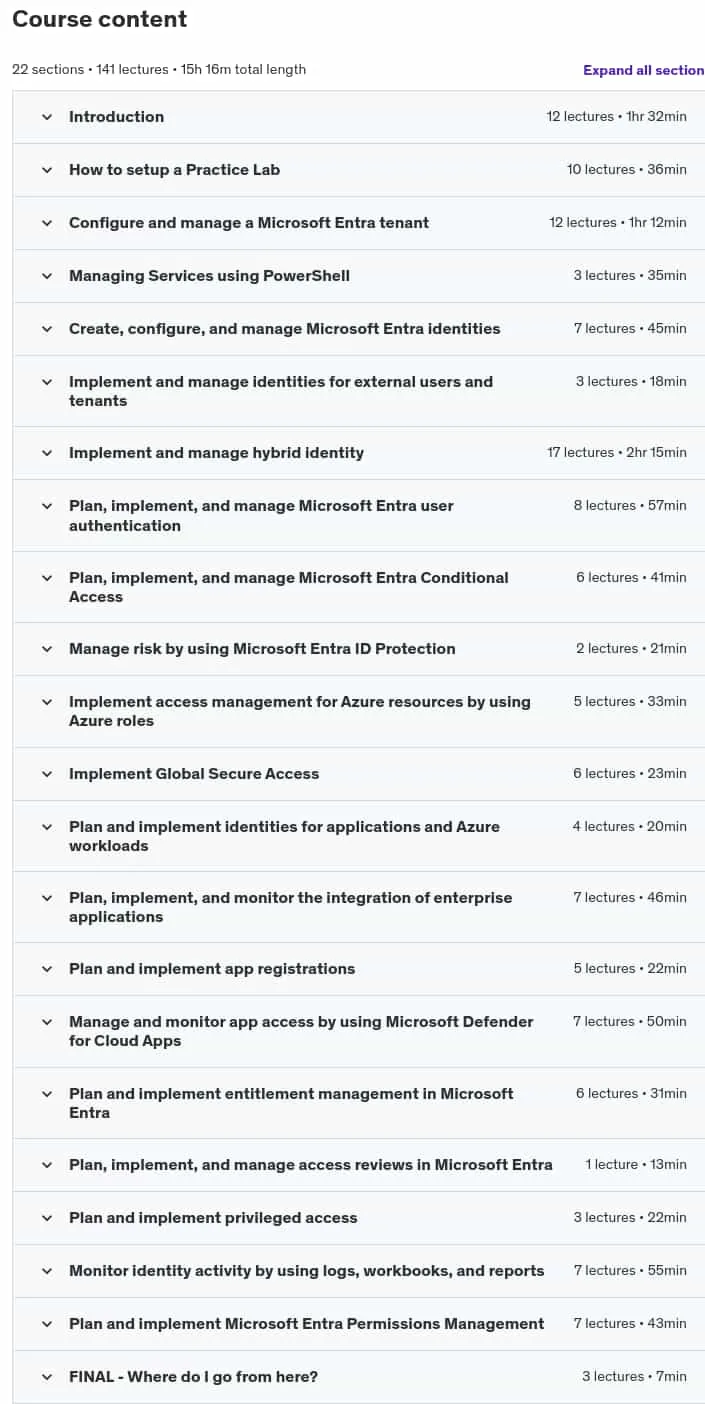Click chevron for applications and Azure workloads identities
The height and width of the screenshot is (1404, 705).
(x=47, y=827)
